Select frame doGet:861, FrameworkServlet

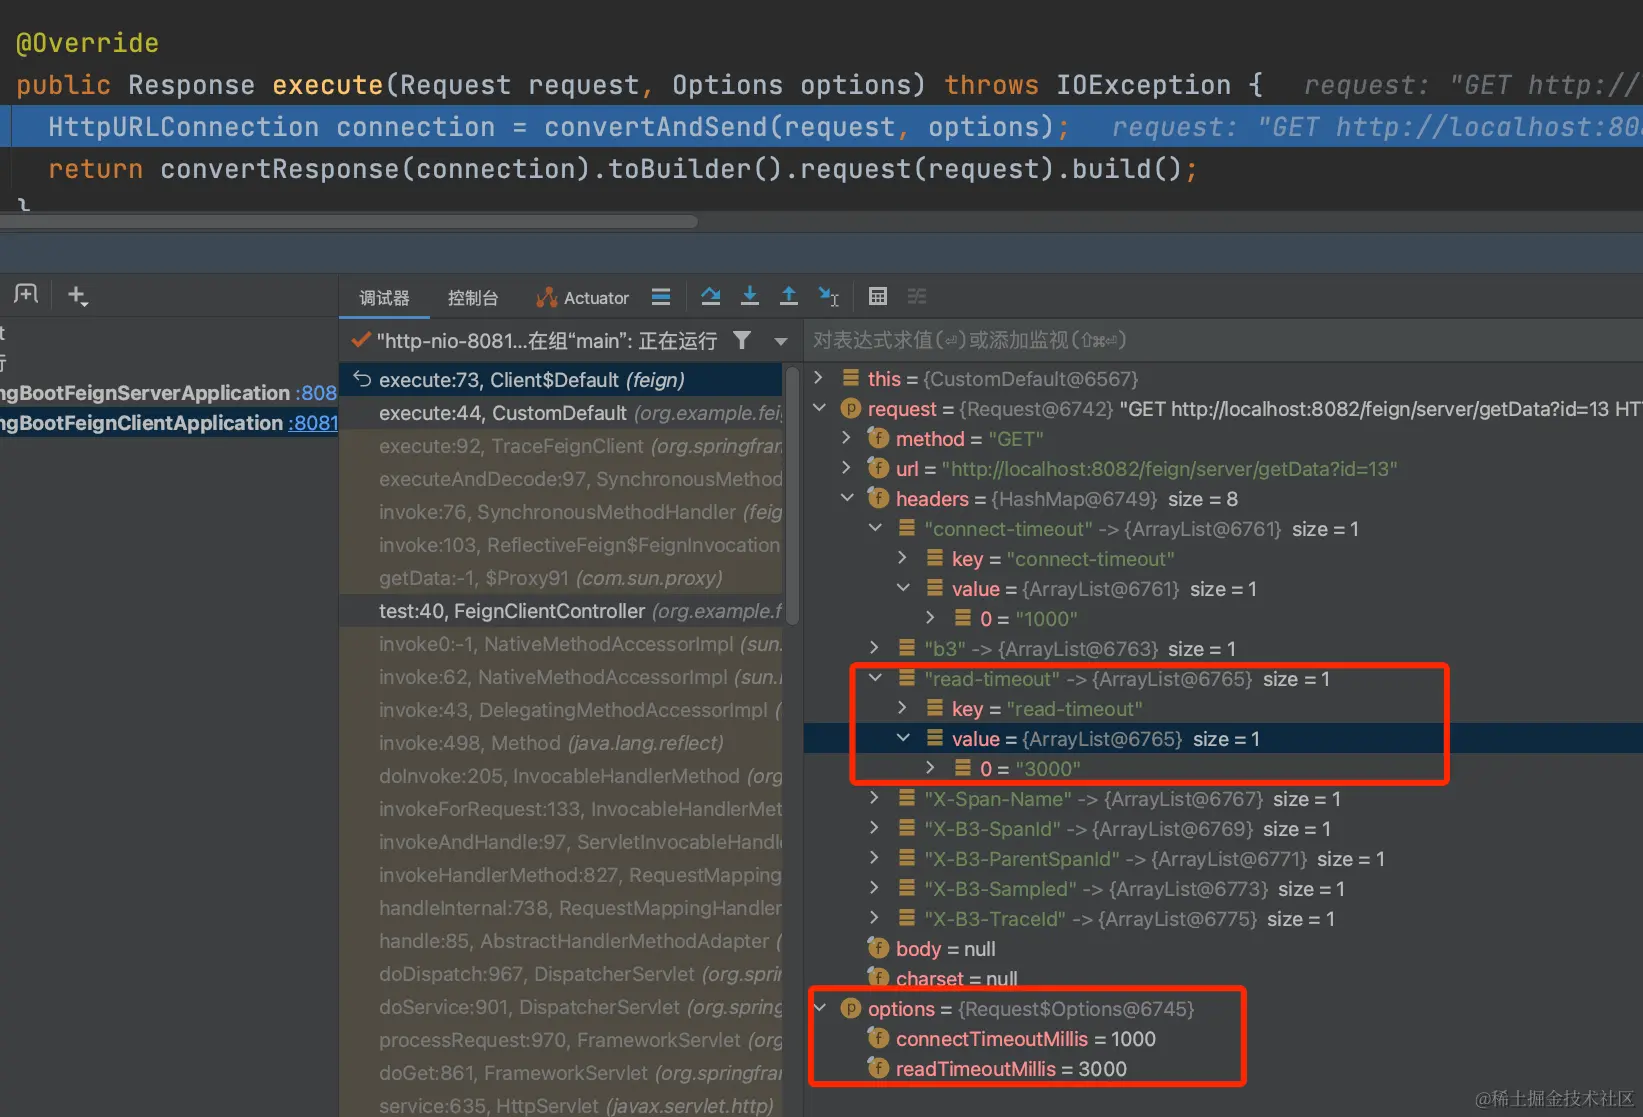pyautogui.click(x=562, y=1073)
